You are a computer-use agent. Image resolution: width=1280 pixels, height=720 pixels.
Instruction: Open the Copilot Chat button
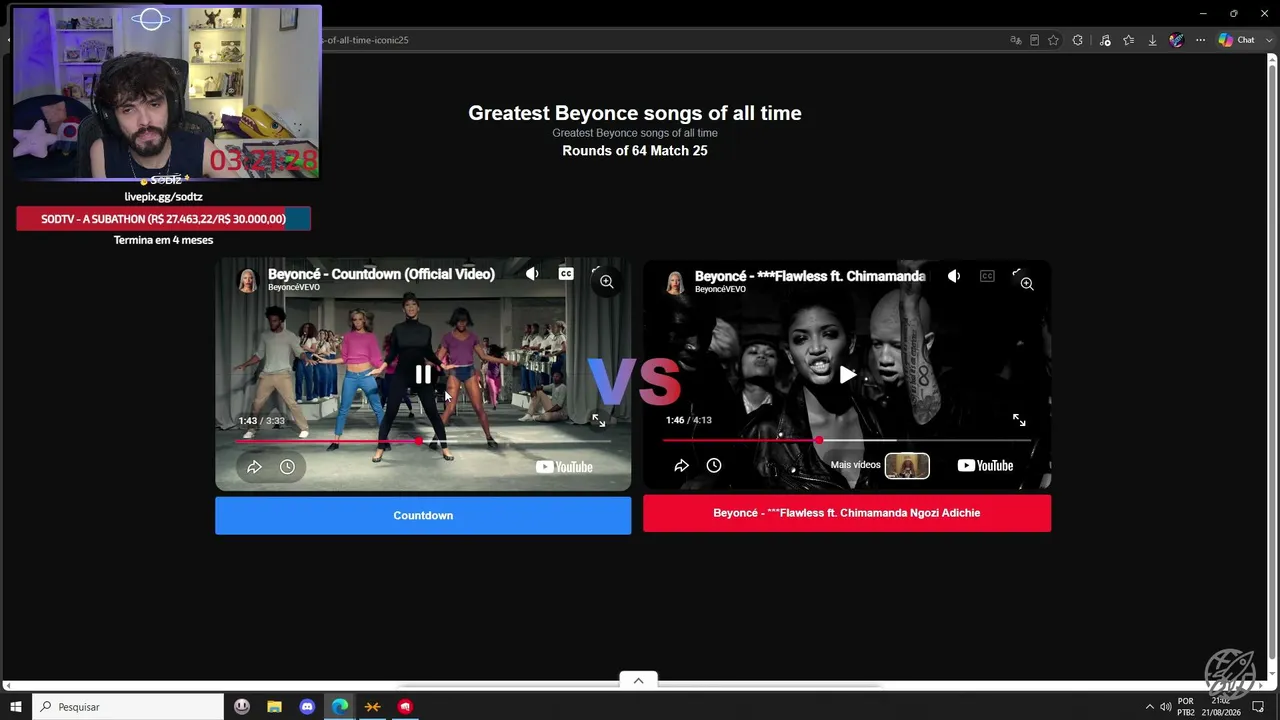click(x=1236, y=40)
